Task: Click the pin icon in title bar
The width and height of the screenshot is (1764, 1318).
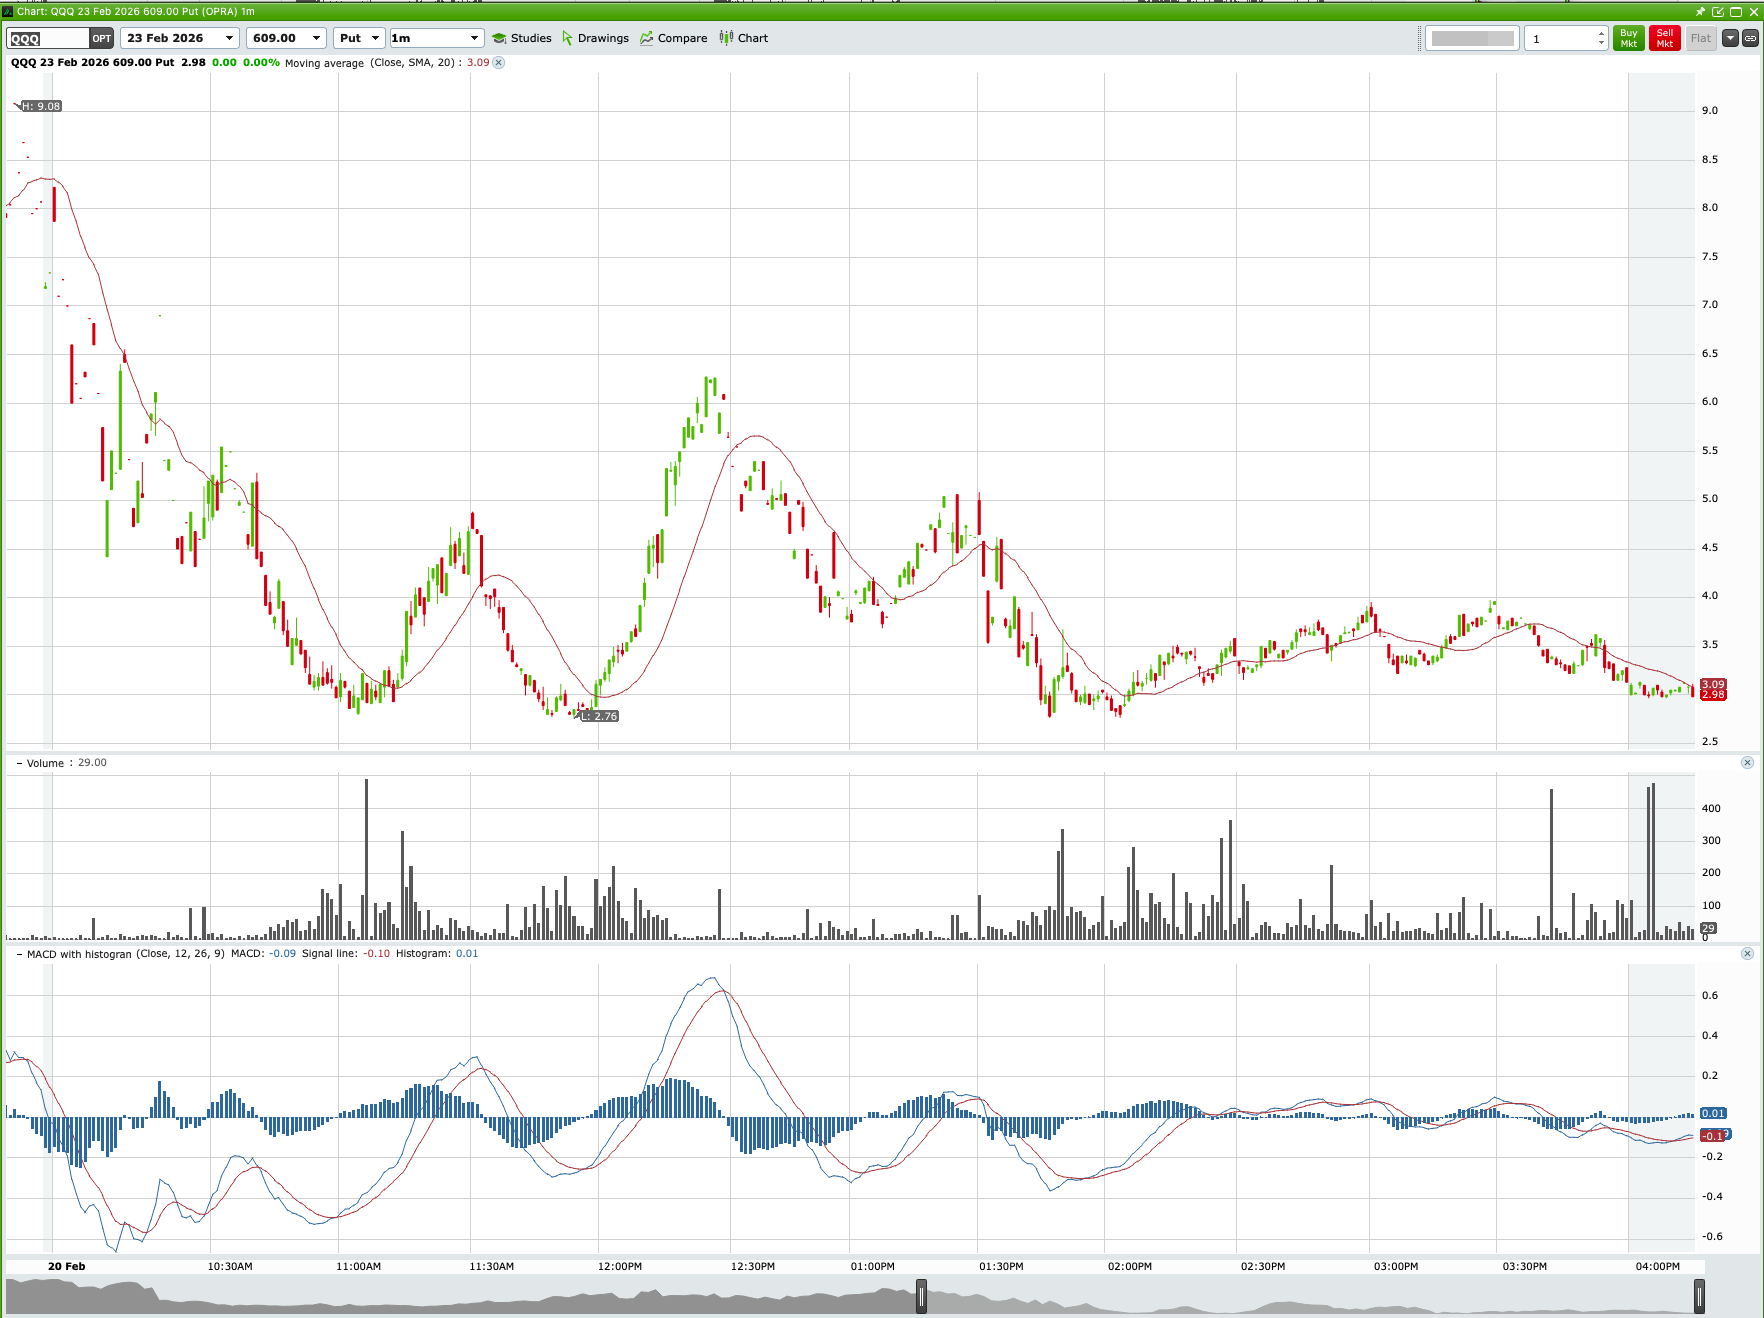Action: point(1700,12)
